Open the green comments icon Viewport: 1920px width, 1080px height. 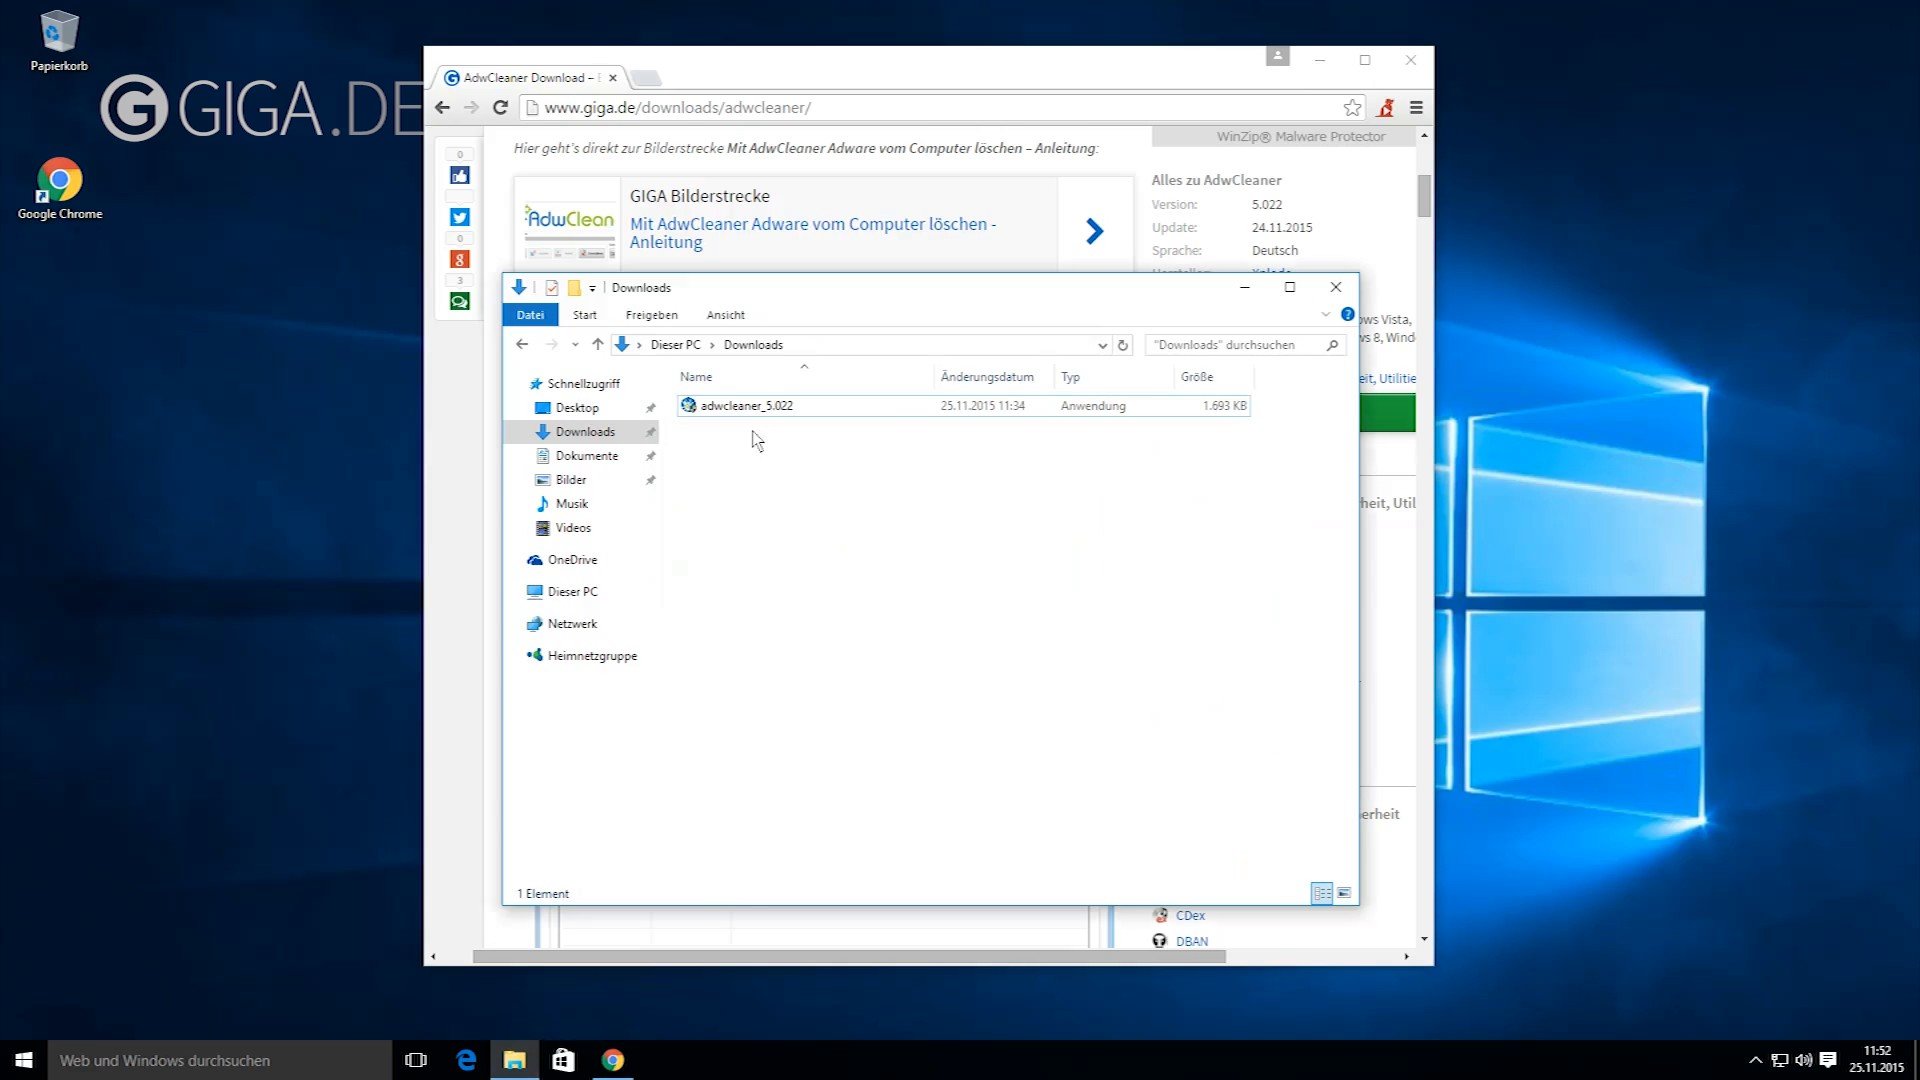pyautogui.click(x=460, y=301)
